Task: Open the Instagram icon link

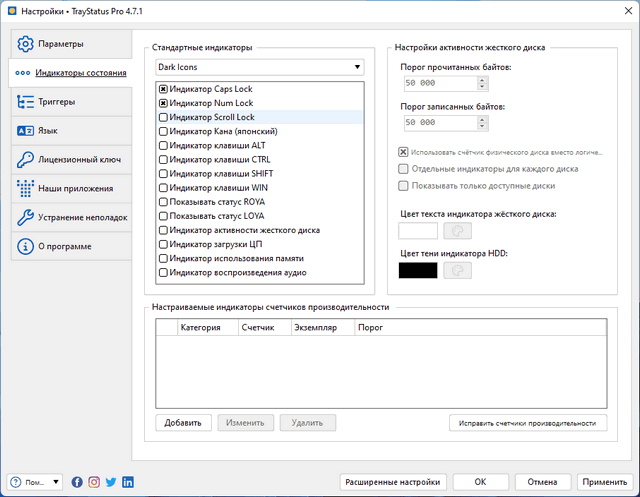Action: [94, 482]
